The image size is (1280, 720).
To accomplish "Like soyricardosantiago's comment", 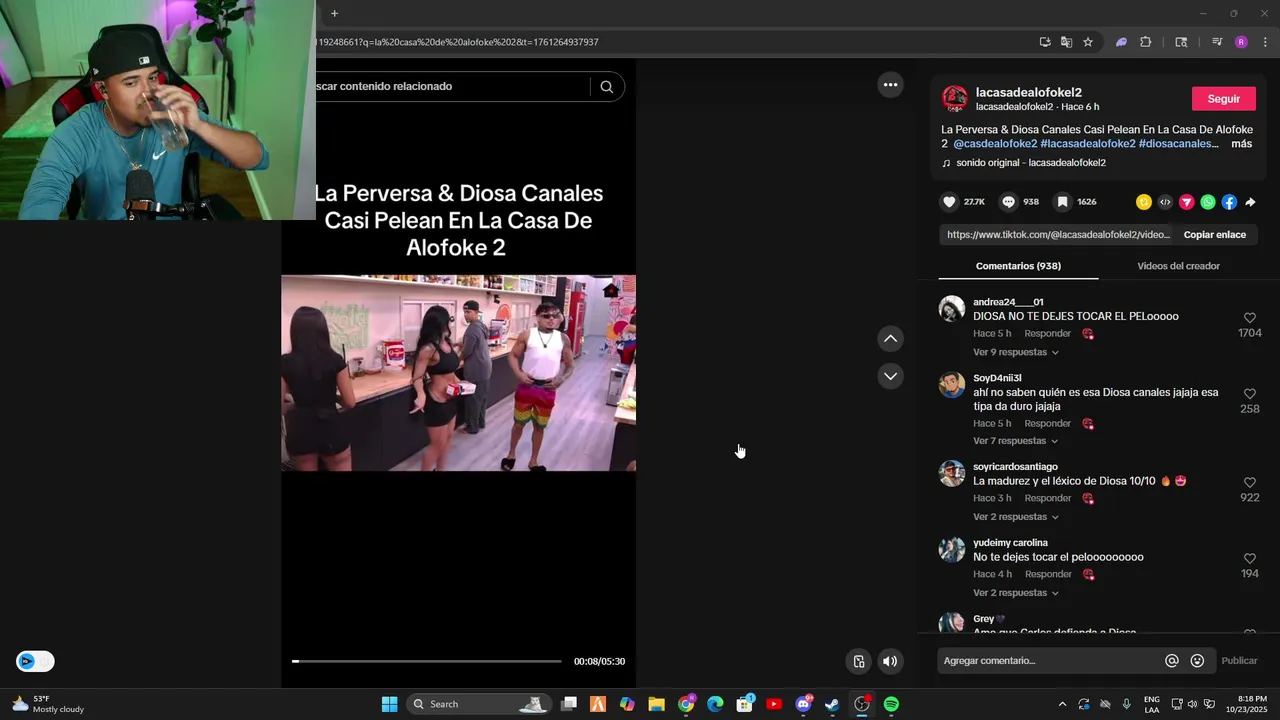I will coord(1249,482).
